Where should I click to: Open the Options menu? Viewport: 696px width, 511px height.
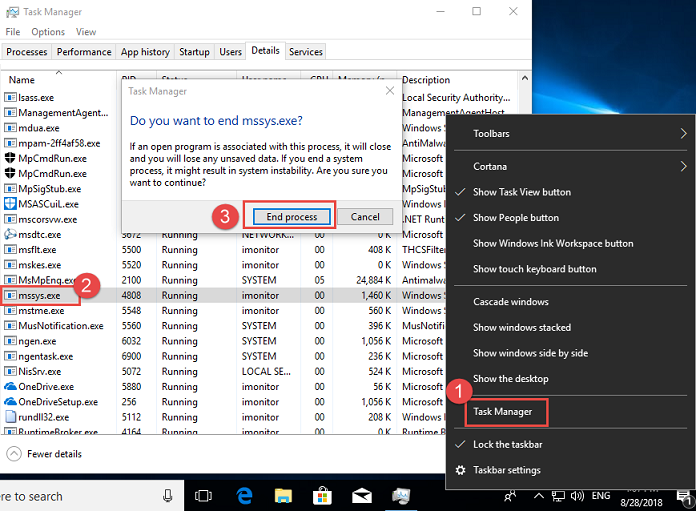coord(48,32)
